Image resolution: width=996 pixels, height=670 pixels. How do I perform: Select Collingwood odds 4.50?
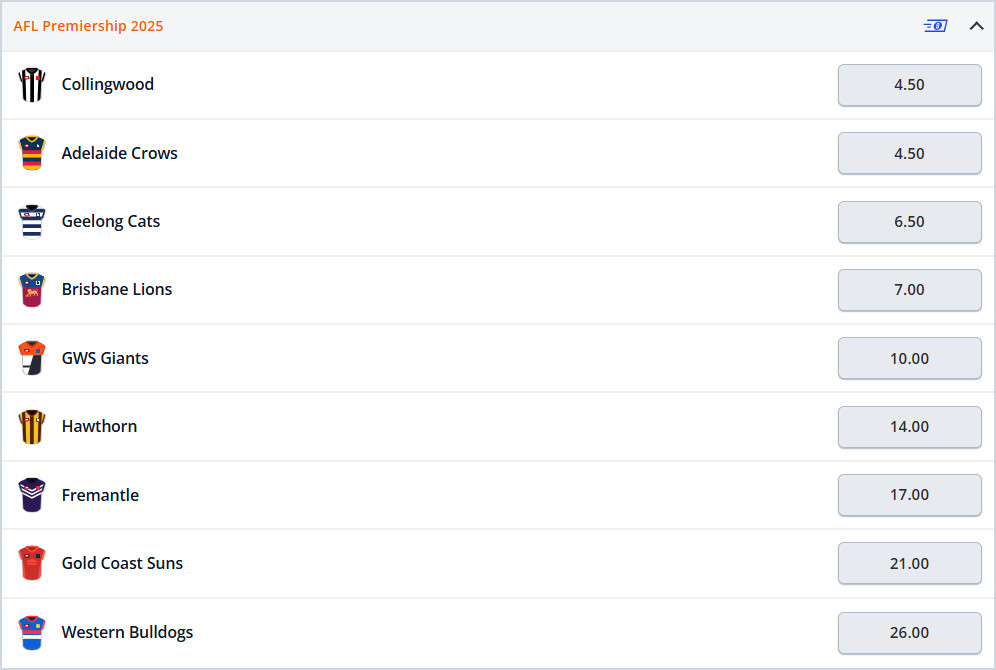pyautogui.click(x=910, y=85)
